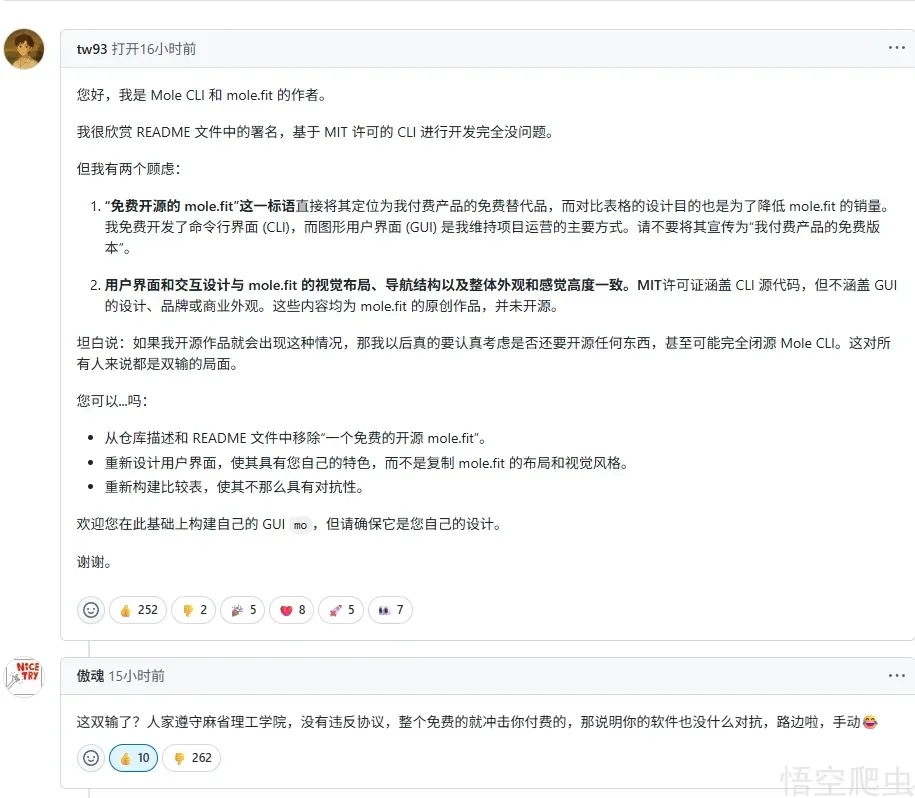Click bullet 重新设计用户界面

coord(367,463)
